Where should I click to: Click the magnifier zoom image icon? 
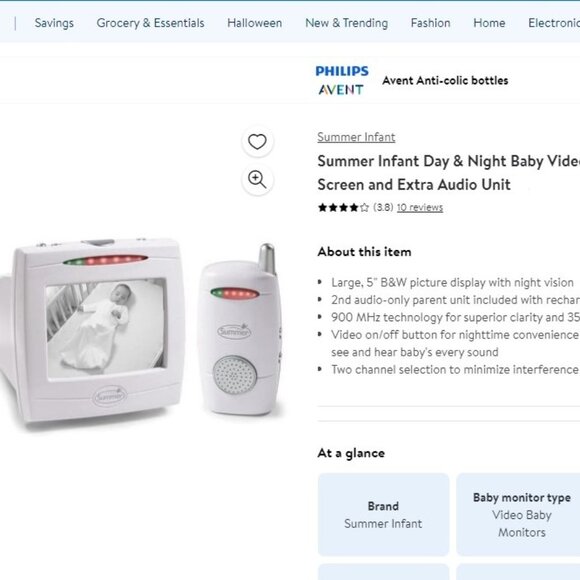tap(257, 180)
